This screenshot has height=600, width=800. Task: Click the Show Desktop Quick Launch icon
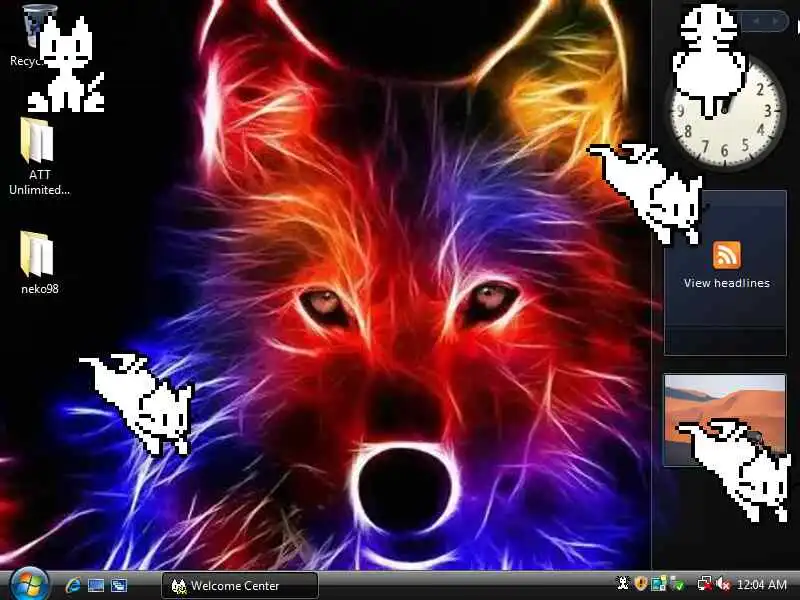click(96, 585)
